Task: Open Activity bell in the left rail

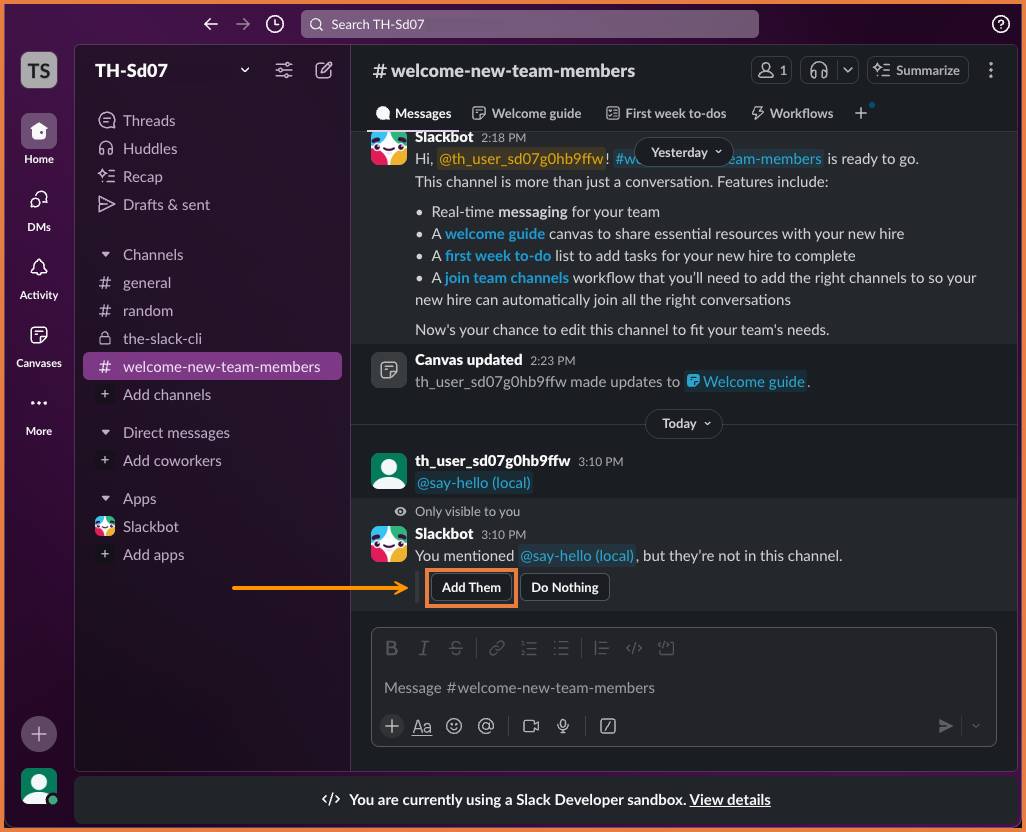Action: 39,278
